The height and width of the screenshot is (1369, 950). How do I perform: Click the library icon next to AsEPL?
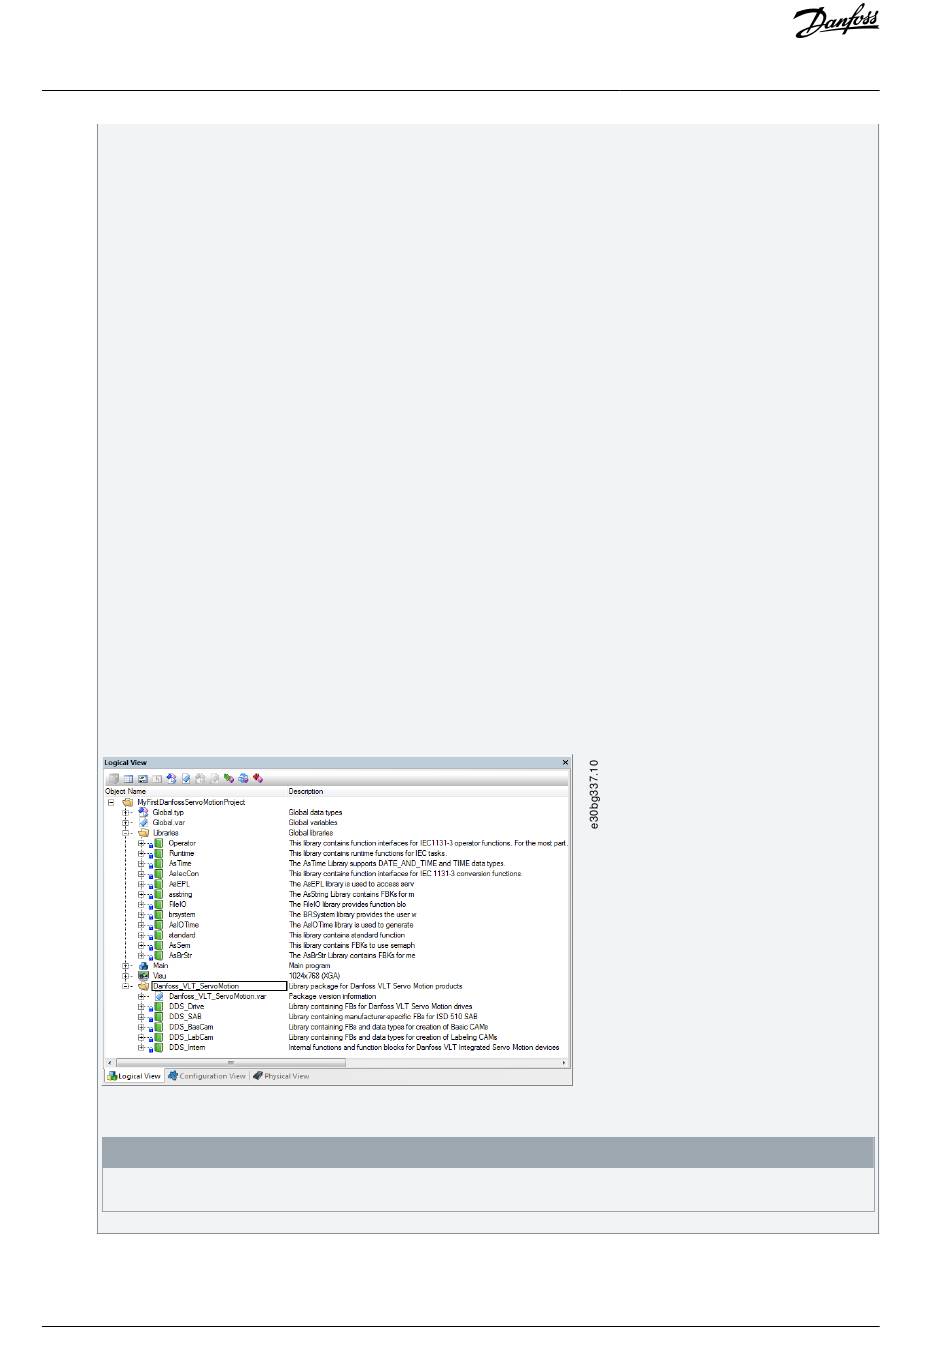click(x=158, y=884)
